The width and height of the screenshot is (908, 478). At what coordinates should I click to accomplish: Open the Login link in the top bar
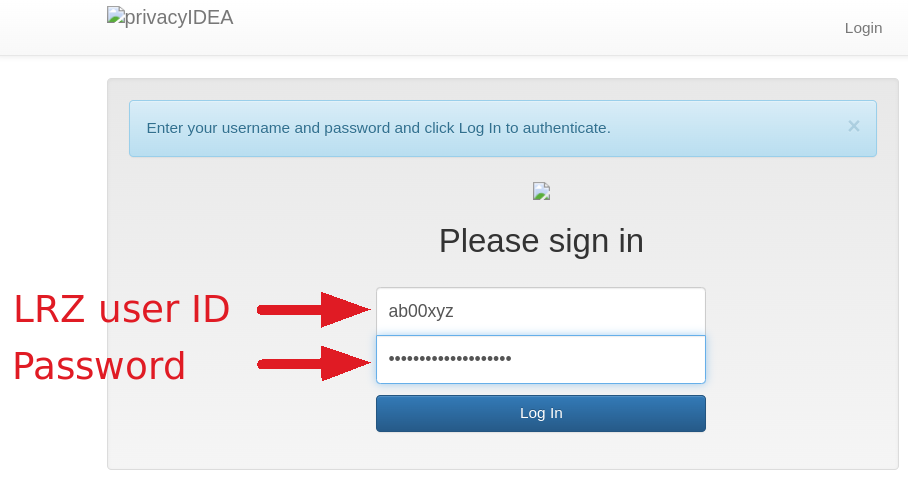coord(863,28)
